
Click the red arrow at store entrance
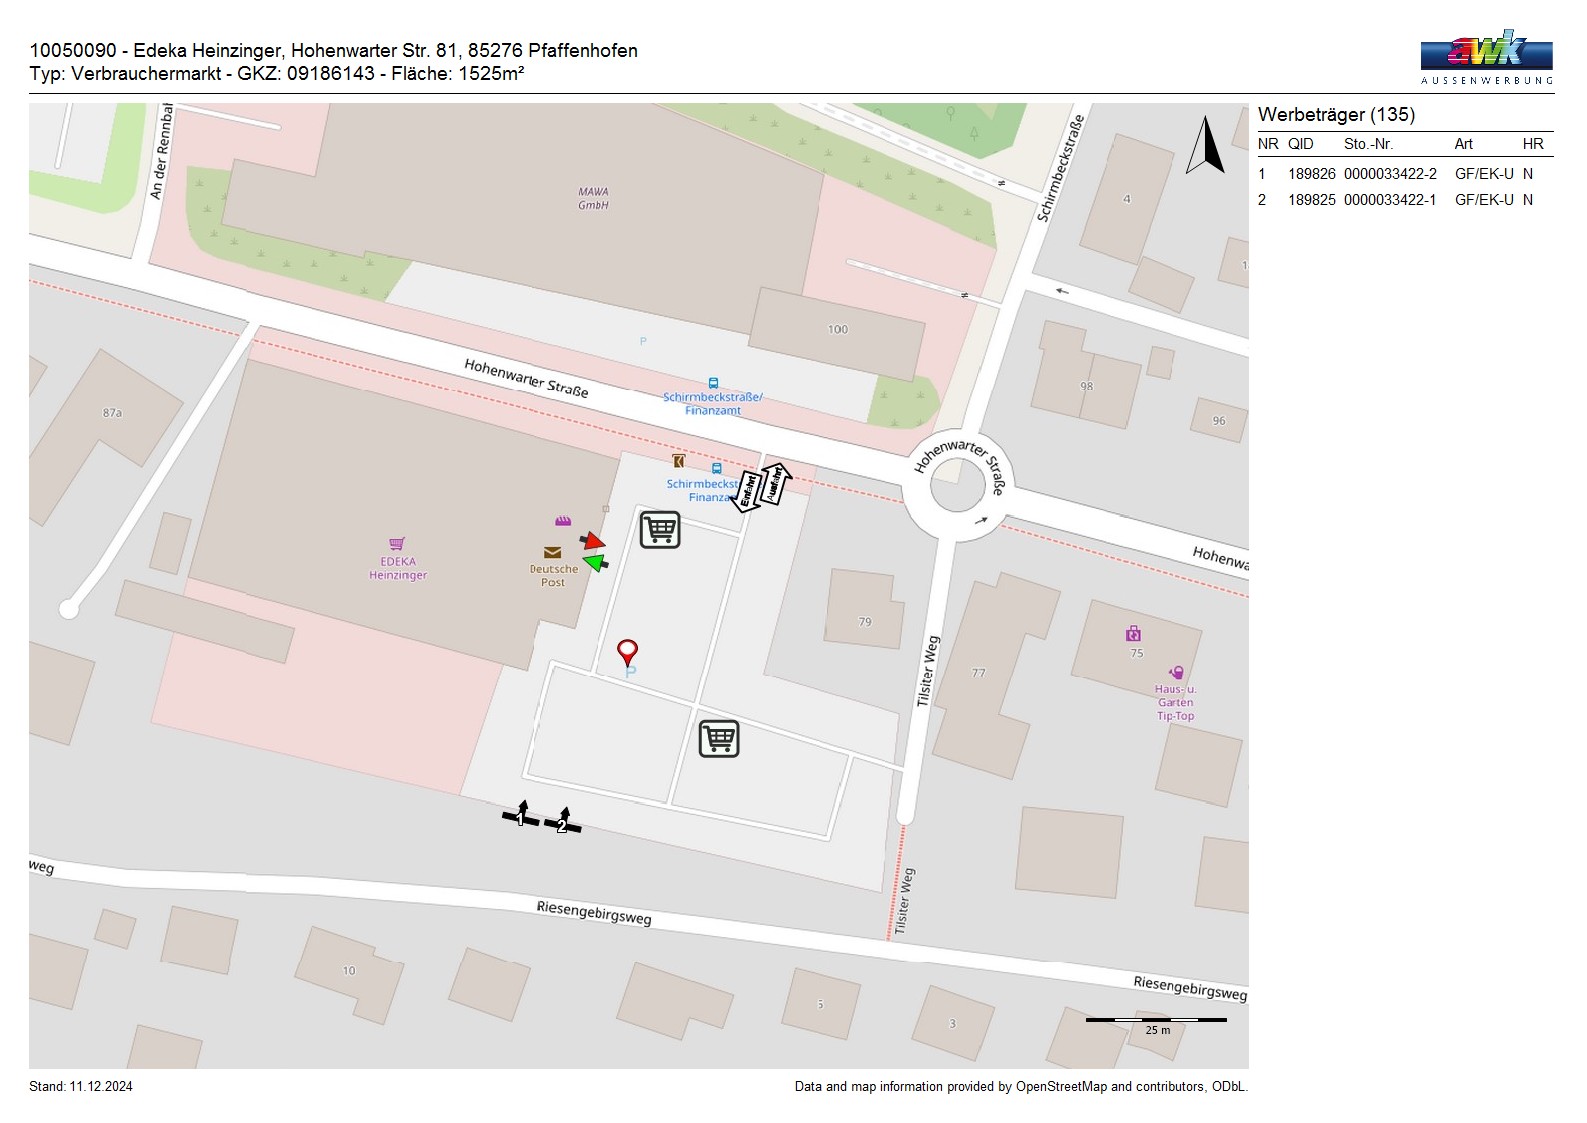tap(594, 542)
